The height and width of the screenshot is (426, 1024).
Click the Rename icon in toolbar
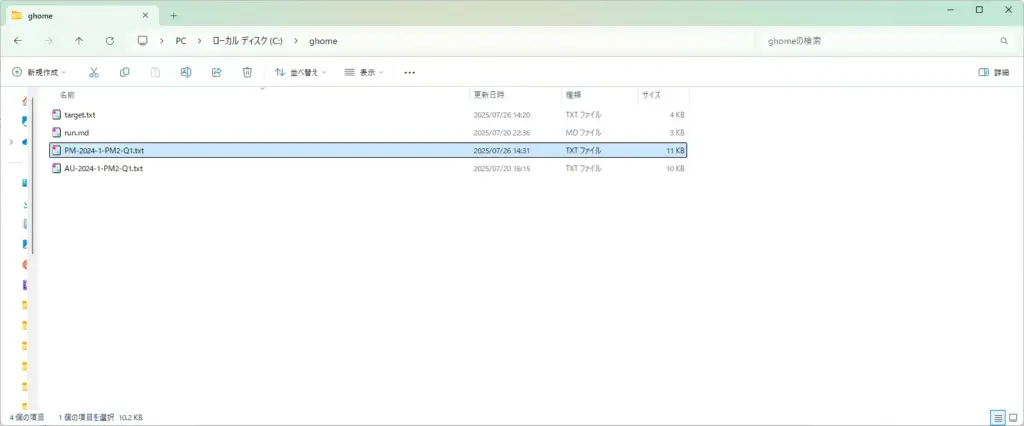click(x=186, y=73)
